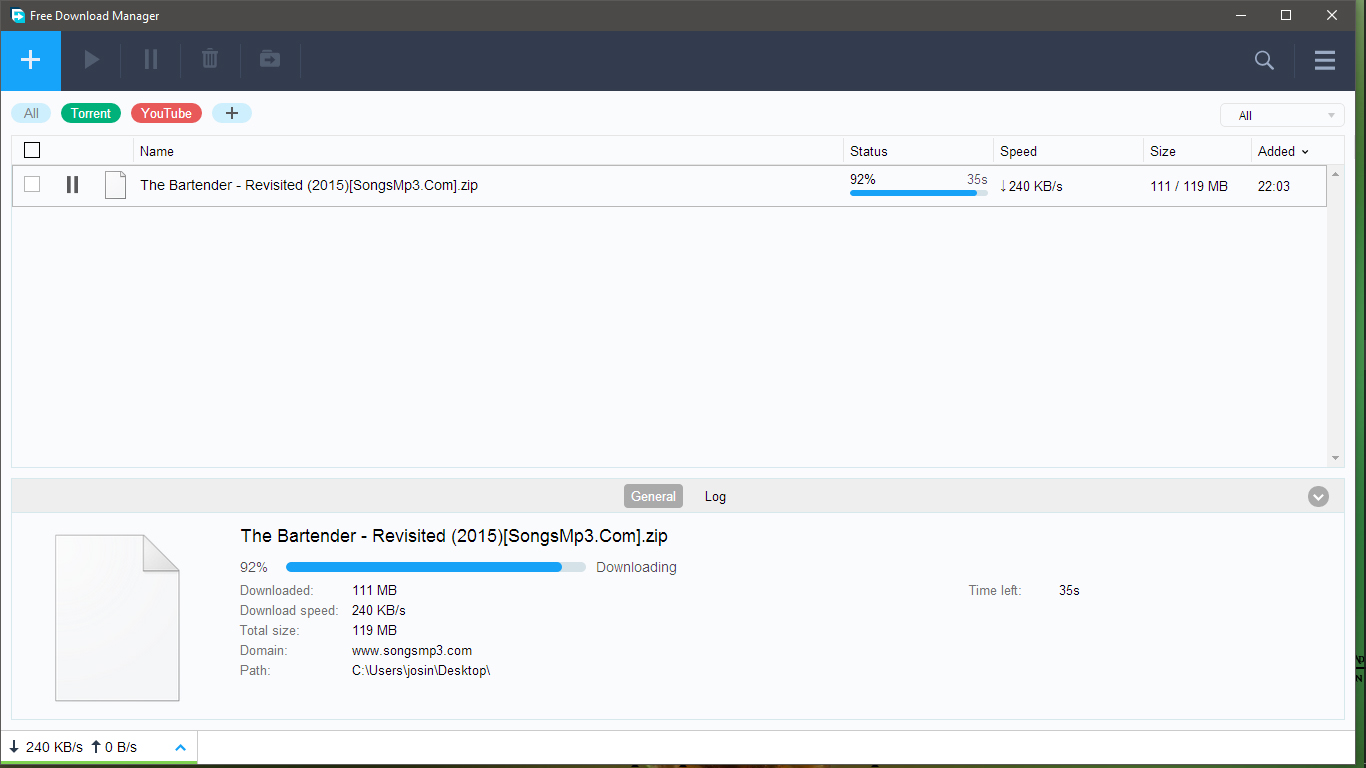
Task: Switch to the Log tab
Action: coord(715,496)
